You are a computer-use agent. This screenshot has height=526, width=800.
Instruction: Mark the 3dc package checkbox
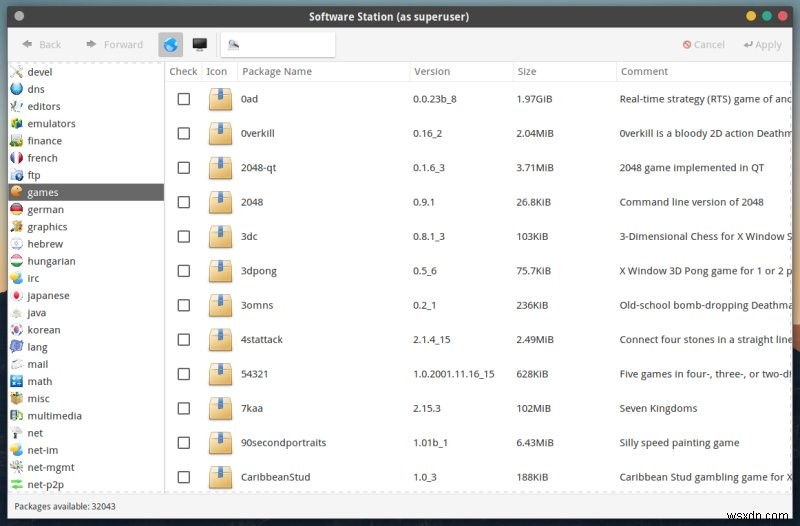184,236
